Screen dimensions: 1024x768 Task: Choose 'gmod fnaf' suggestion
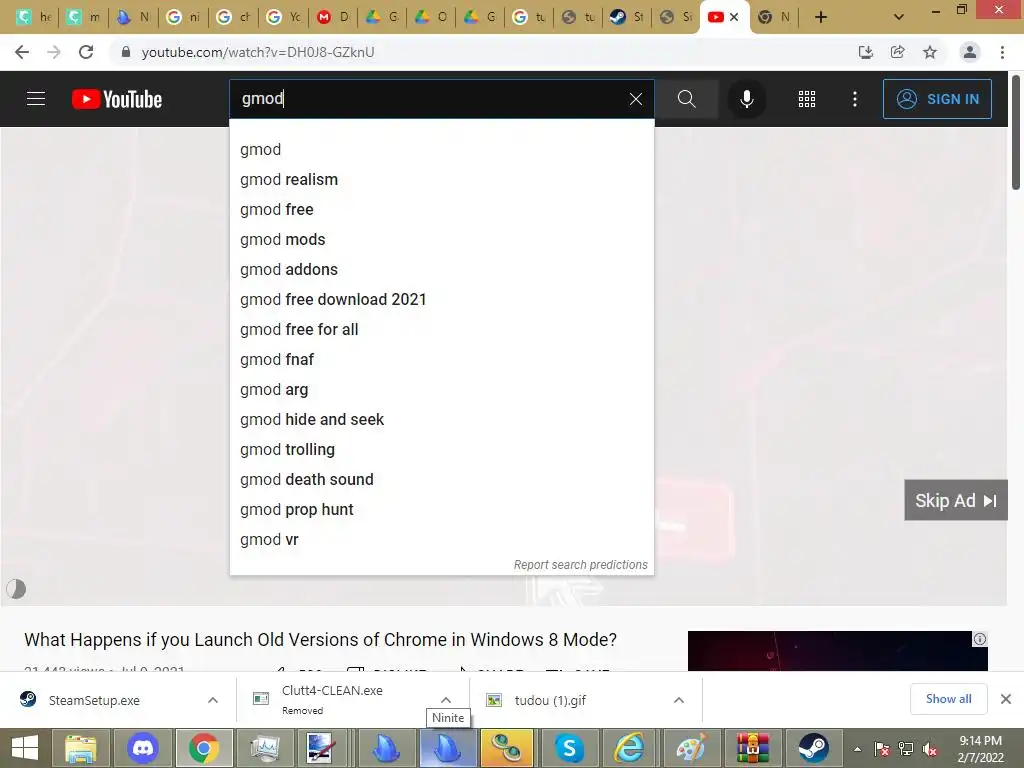pyautogui.click(x=441, y=360)
